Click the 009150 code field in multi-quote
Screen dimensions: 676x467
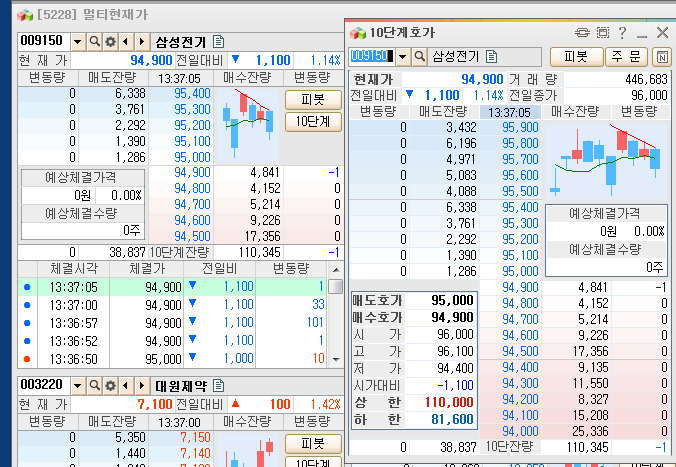tap(44, 41)
